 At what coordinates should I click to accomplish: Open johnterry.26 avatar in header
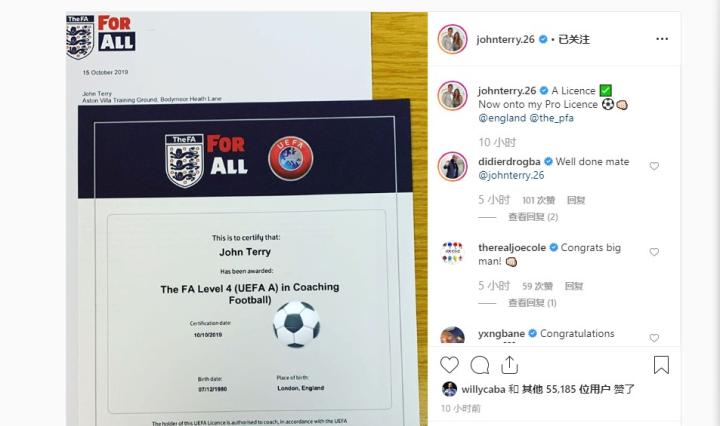pyautogui.click(x=452, y=39)
